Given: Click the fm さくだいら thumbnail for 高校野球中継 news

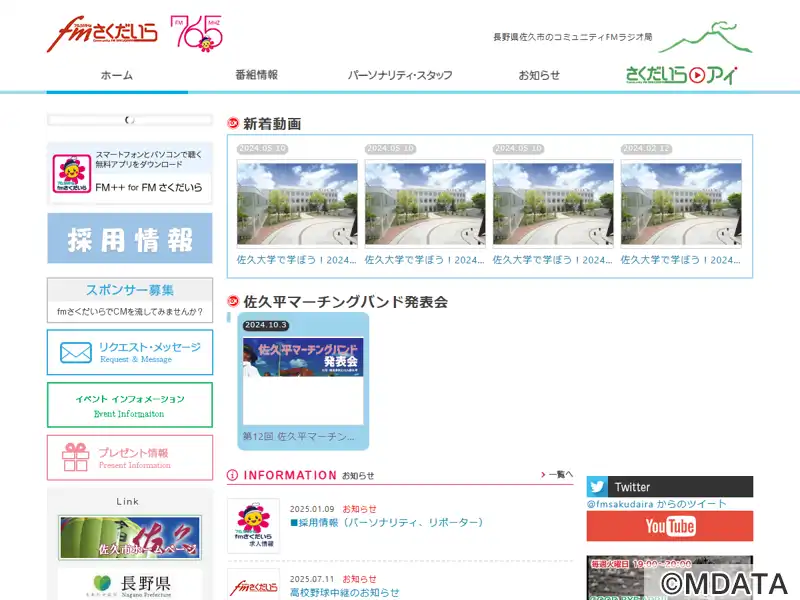Looking at the screenshot, I should [x=254, y=586].
